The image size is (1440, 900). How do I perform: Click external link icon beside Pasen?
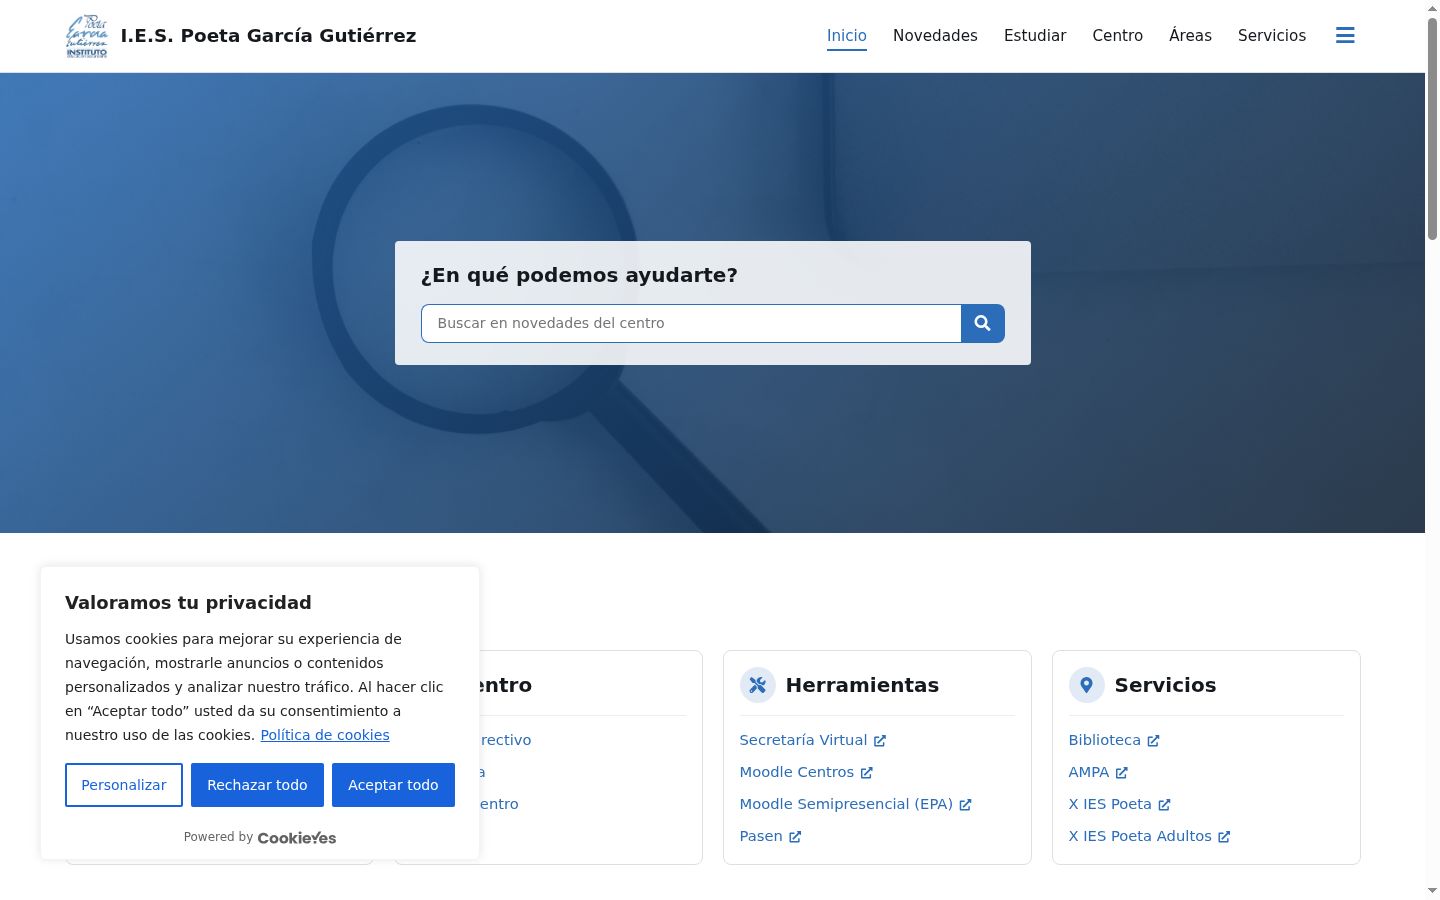(795, 837)
